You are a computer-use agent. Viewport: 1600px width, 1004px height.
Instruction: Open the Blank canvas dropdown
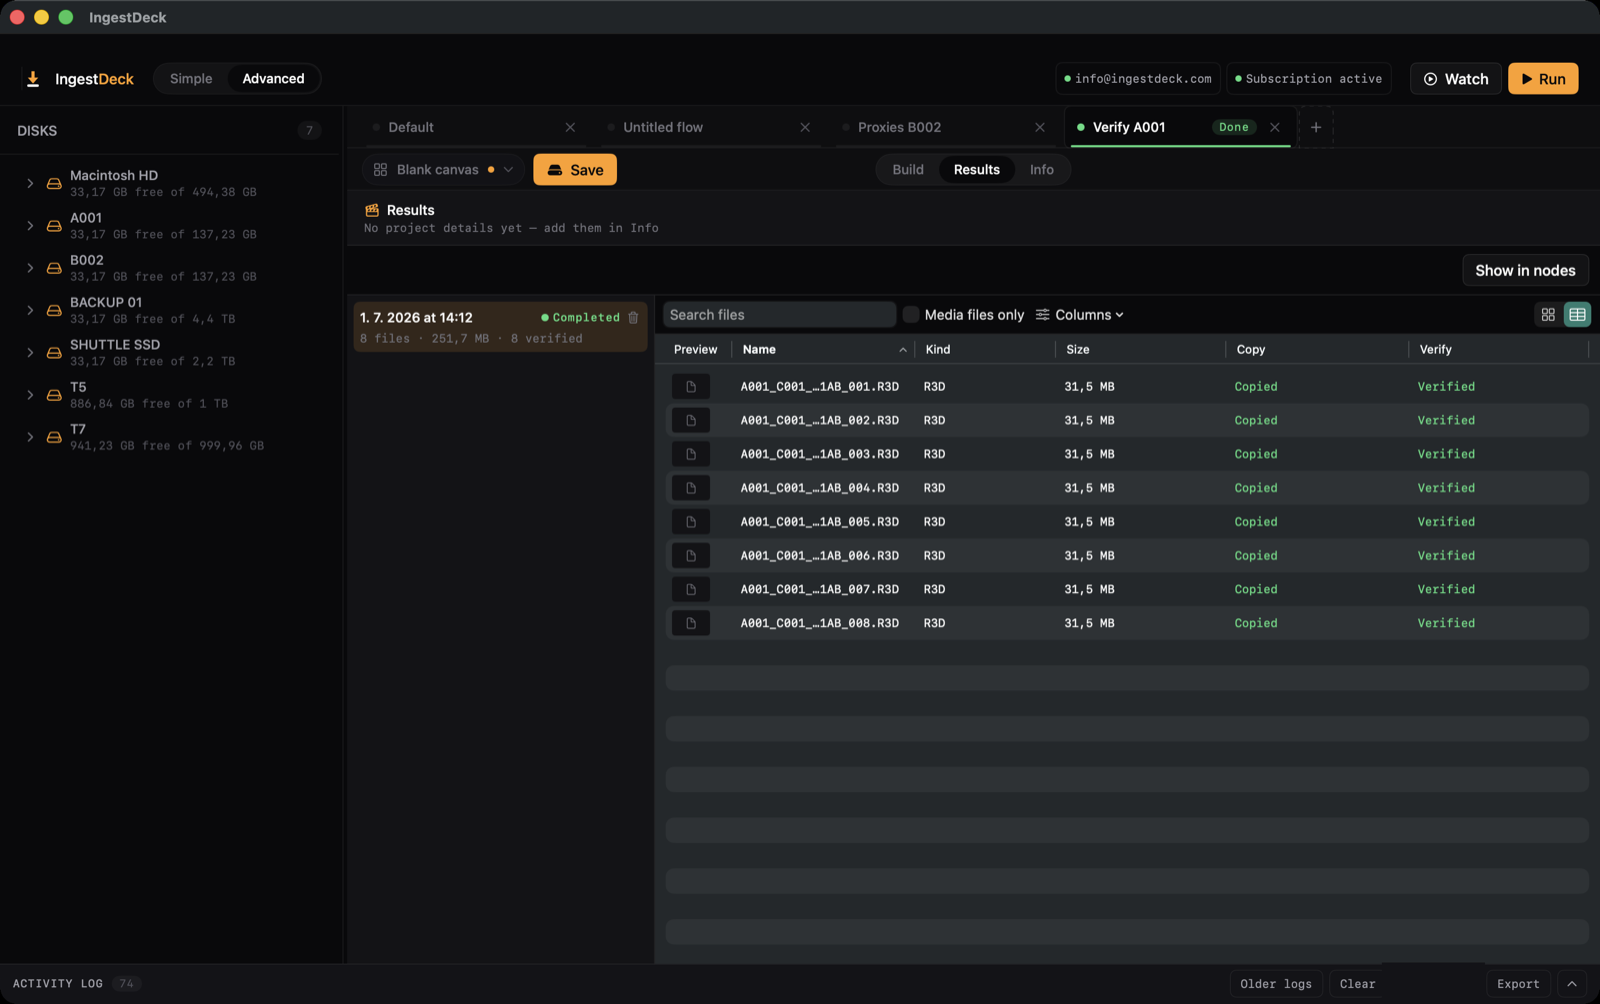coord(444,170)
